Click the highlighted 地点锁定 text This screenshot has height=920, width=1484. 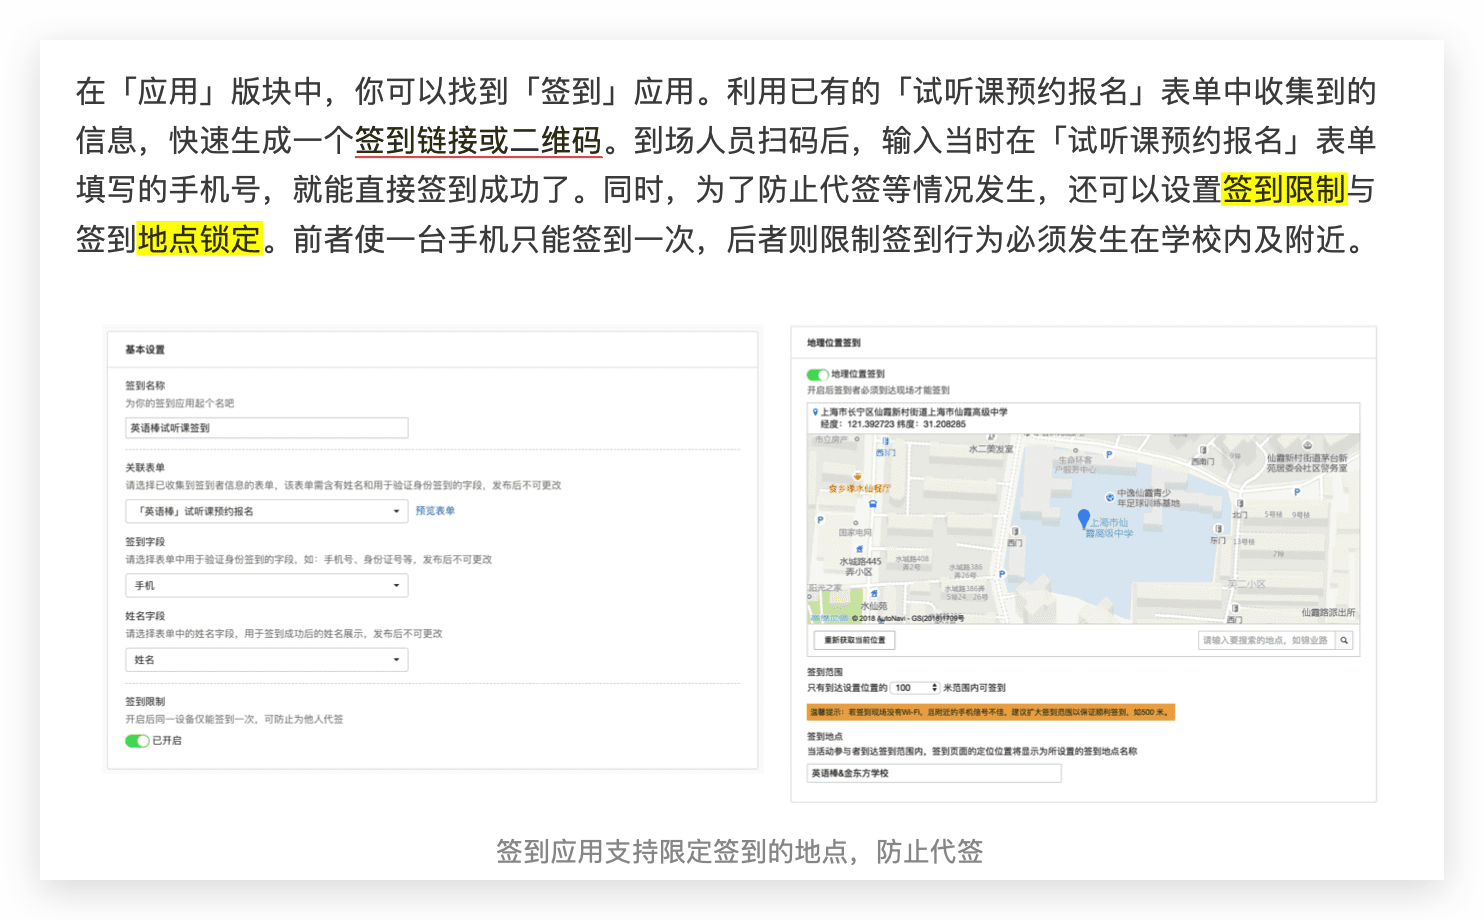(200, 239)
